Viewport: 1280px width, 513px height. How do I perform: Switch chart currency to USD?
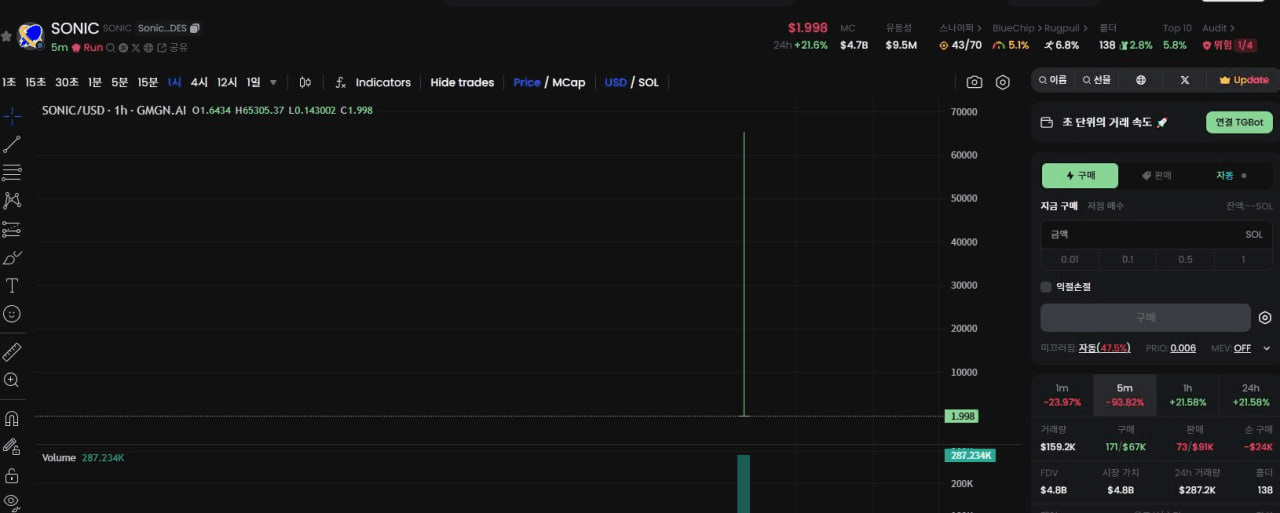(x=615, y=82)
